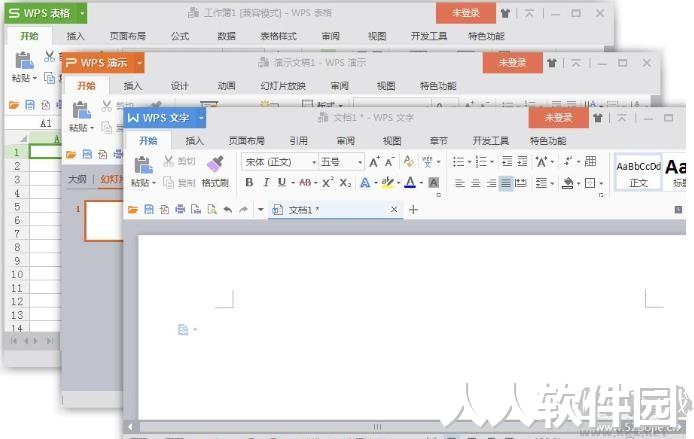Click 未登录 login button in WPS 文字

pyautogui.click(x=559, y=118)
